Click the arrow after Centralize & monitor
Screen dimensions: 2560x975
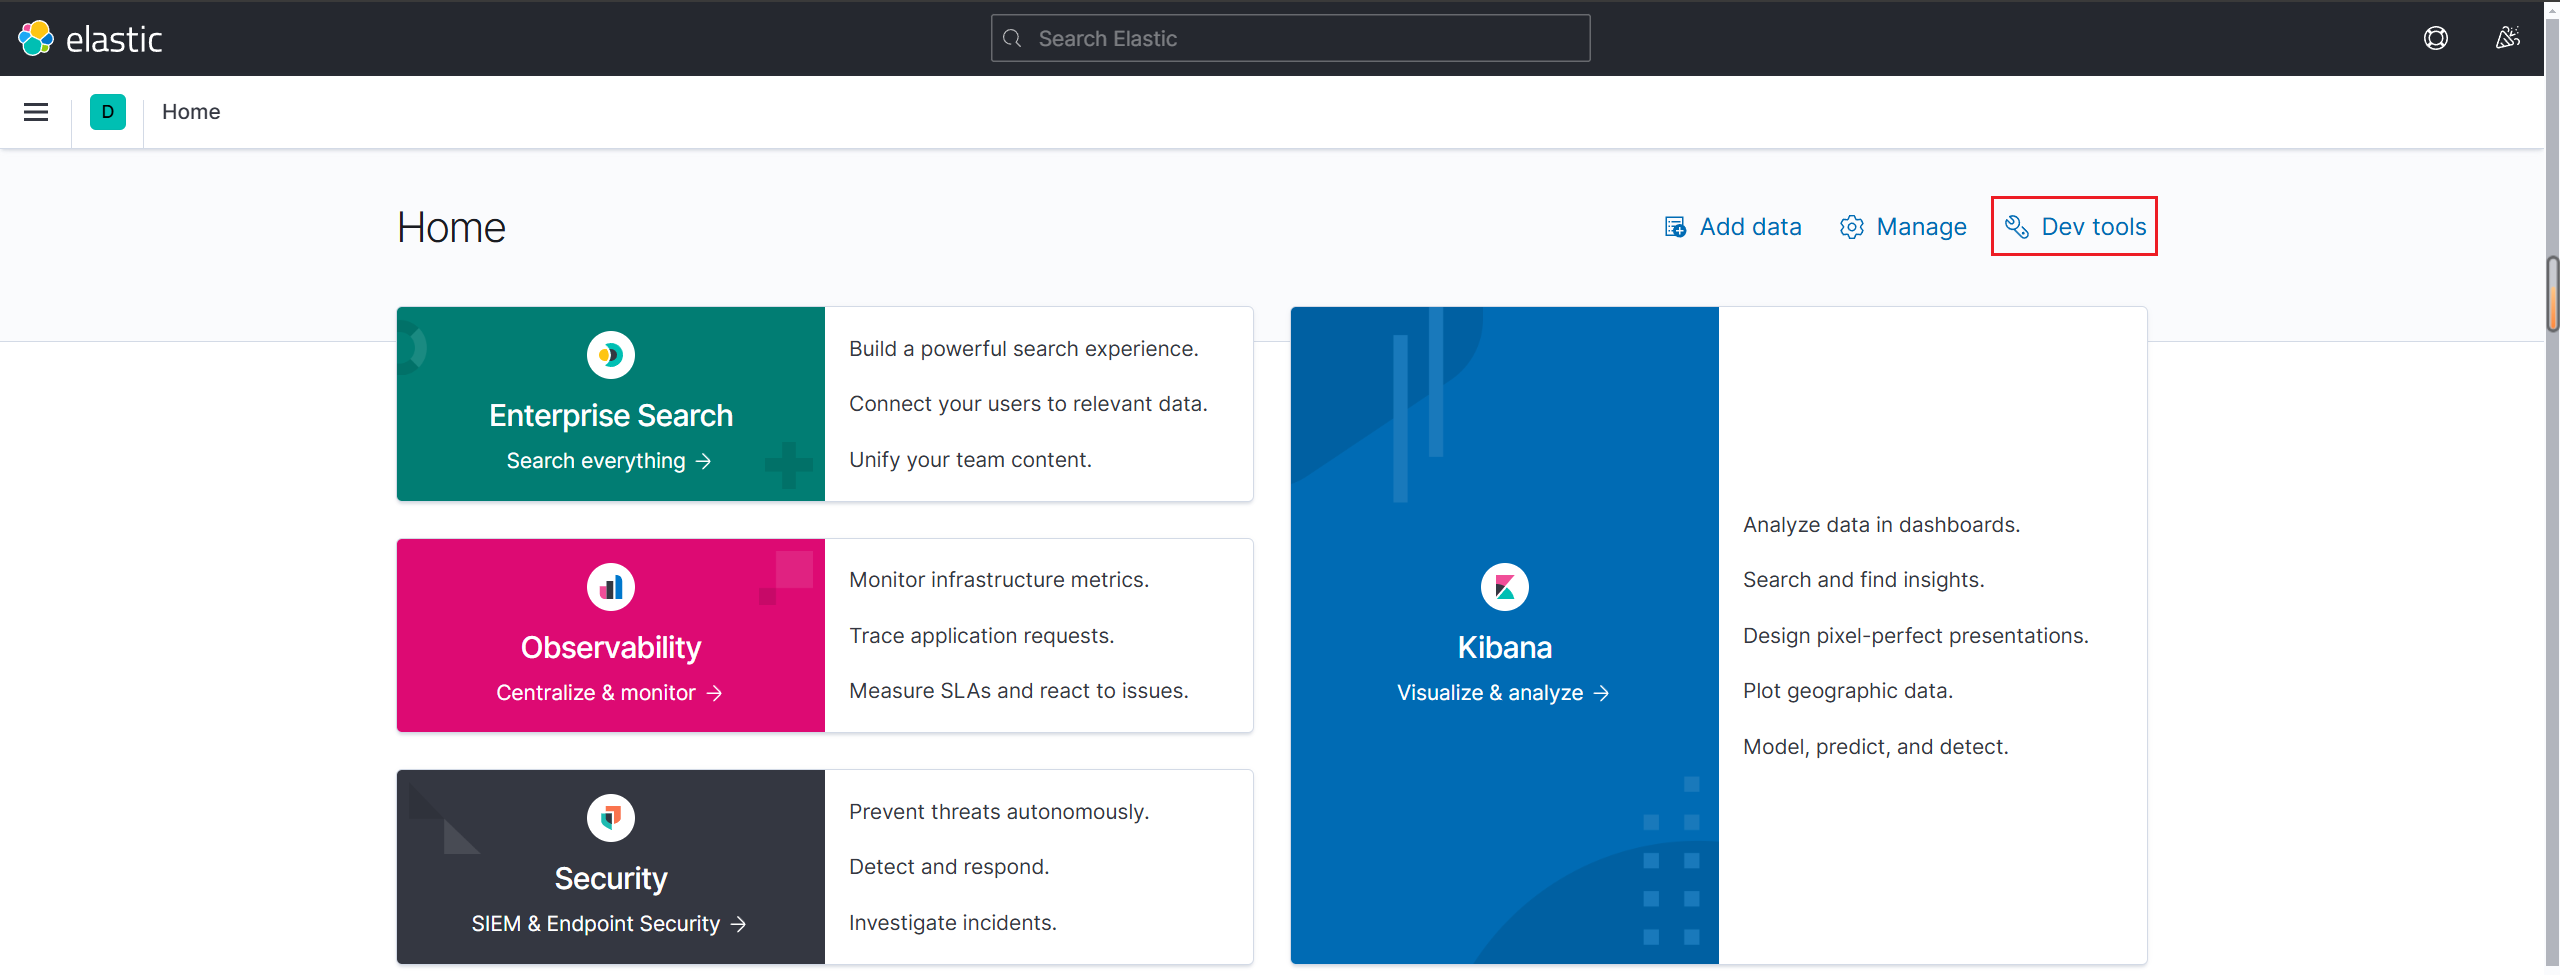click(x=714, y=693)
